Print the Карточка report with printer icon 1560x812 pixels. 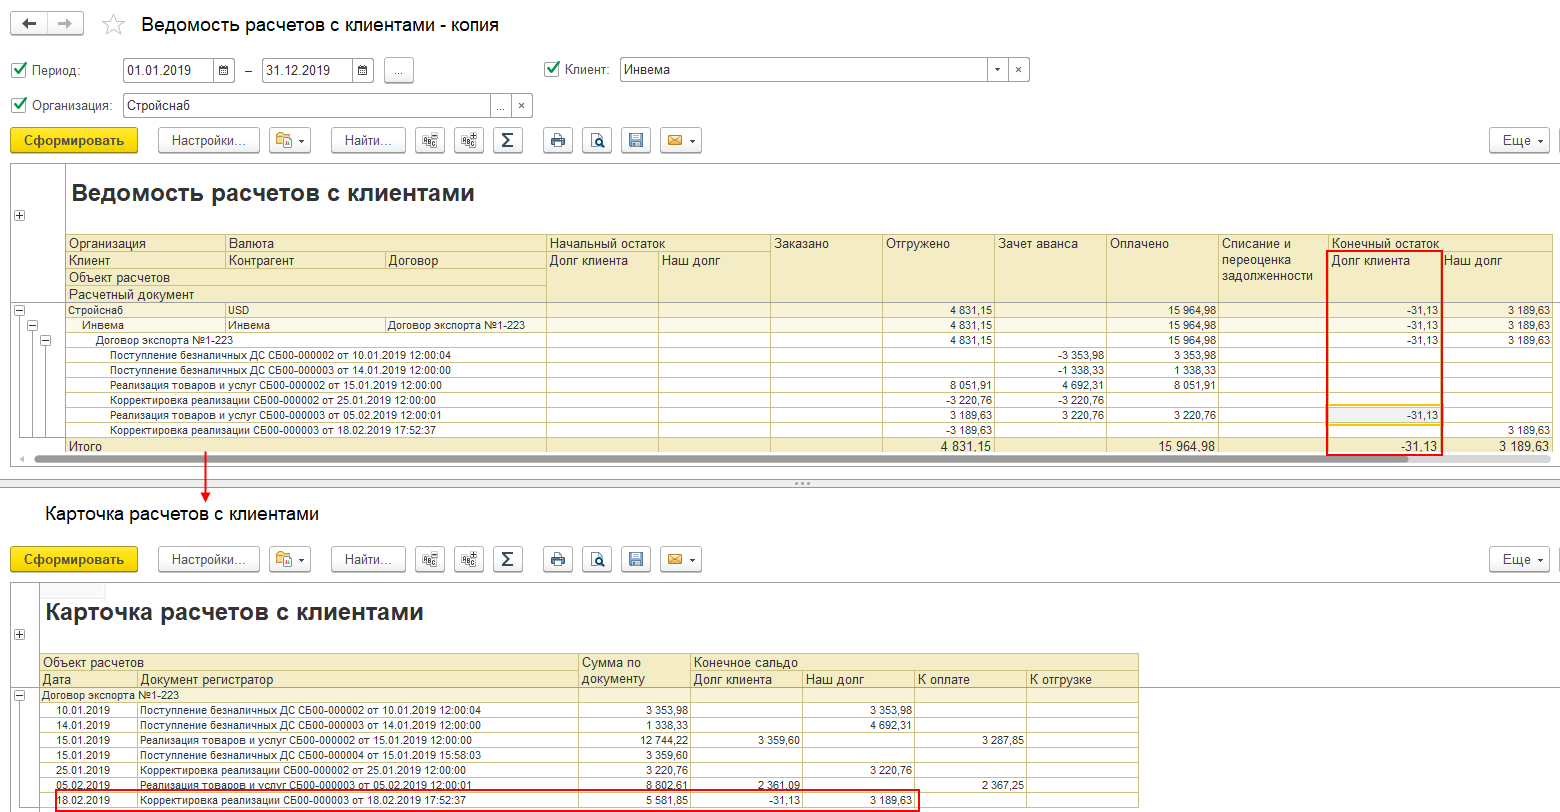coord(558,560)
